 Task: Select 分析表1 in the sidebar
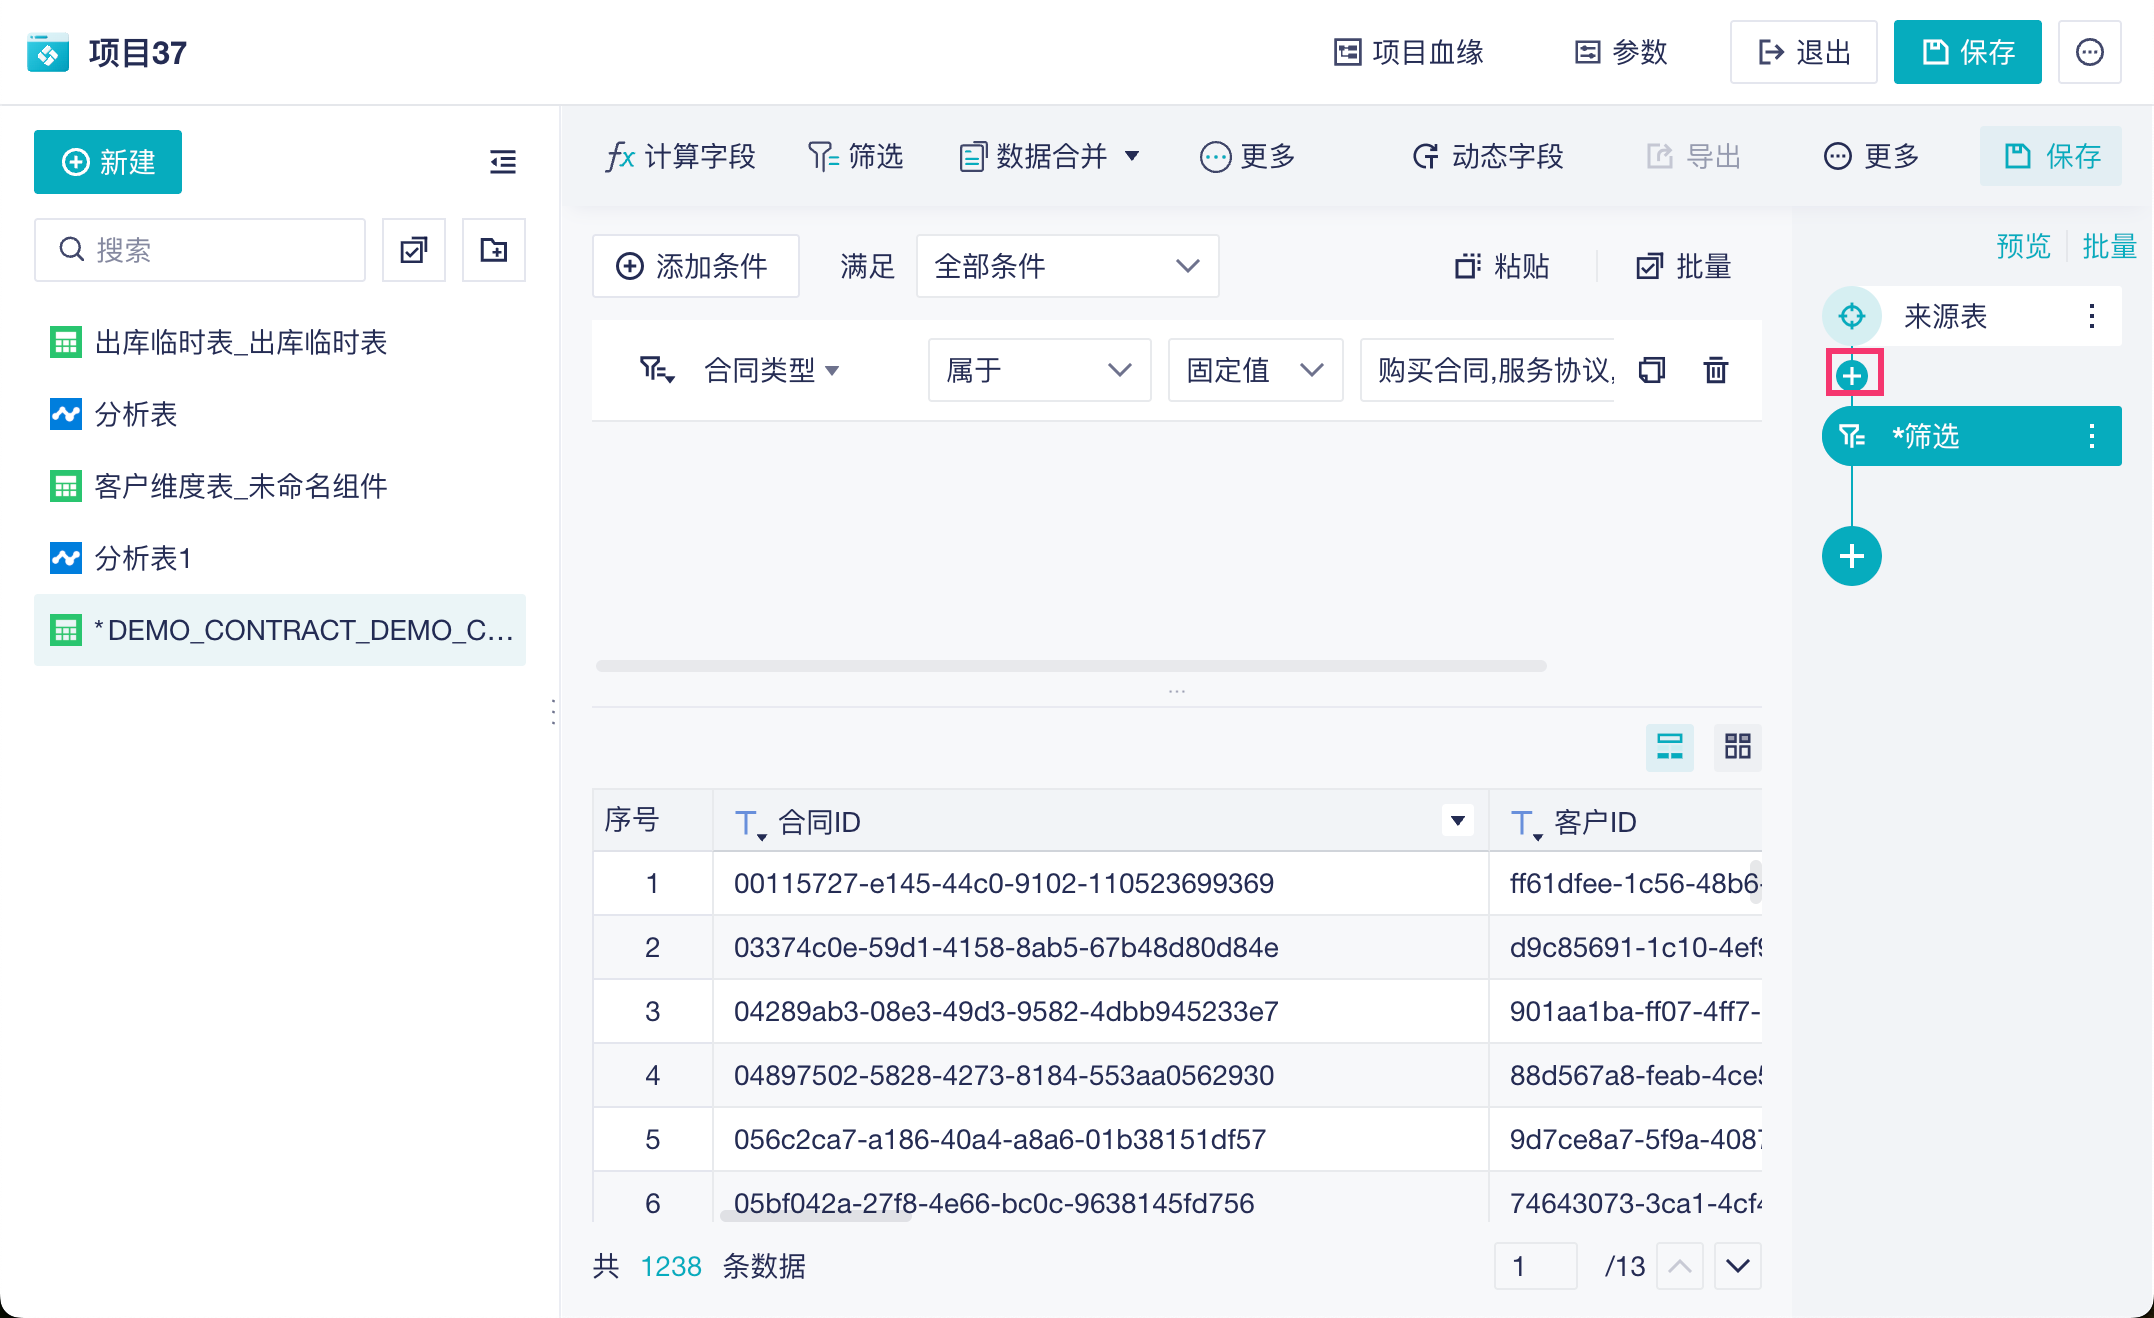click(x=142, y=558)
